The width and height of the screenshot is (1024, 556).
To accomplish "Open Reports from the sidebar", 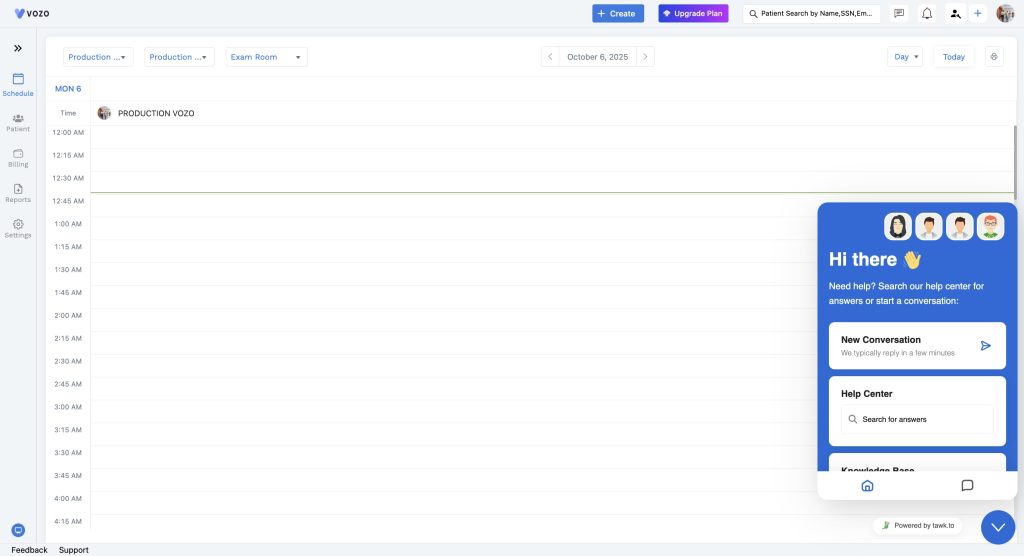I will pyautogui.click(x=18, y=193).
